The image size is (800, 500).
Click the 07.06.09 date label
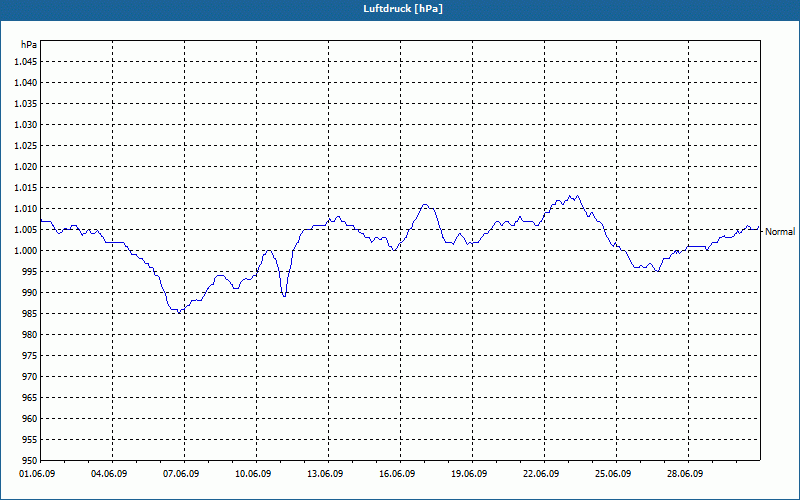coord(181,474)
